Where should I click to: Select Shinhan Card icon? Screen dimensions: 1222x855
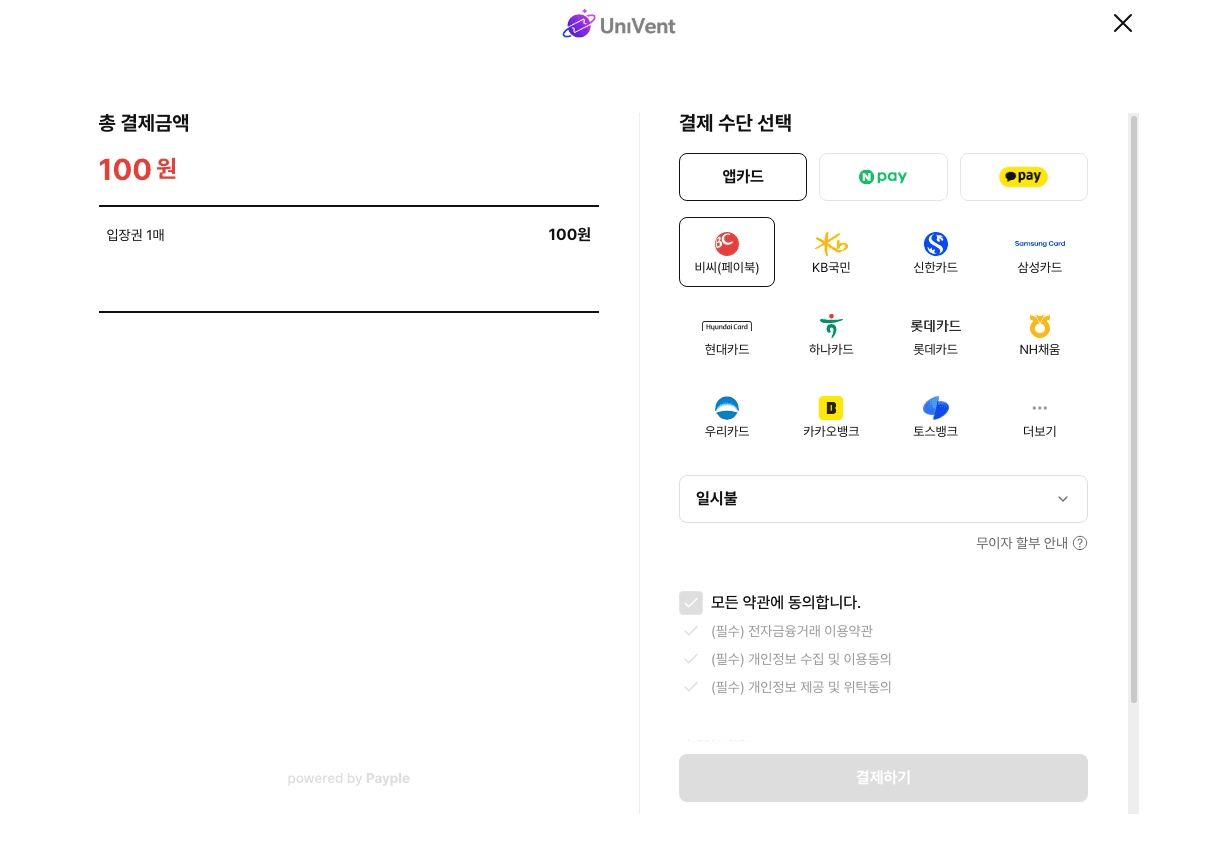pos(935,244)
